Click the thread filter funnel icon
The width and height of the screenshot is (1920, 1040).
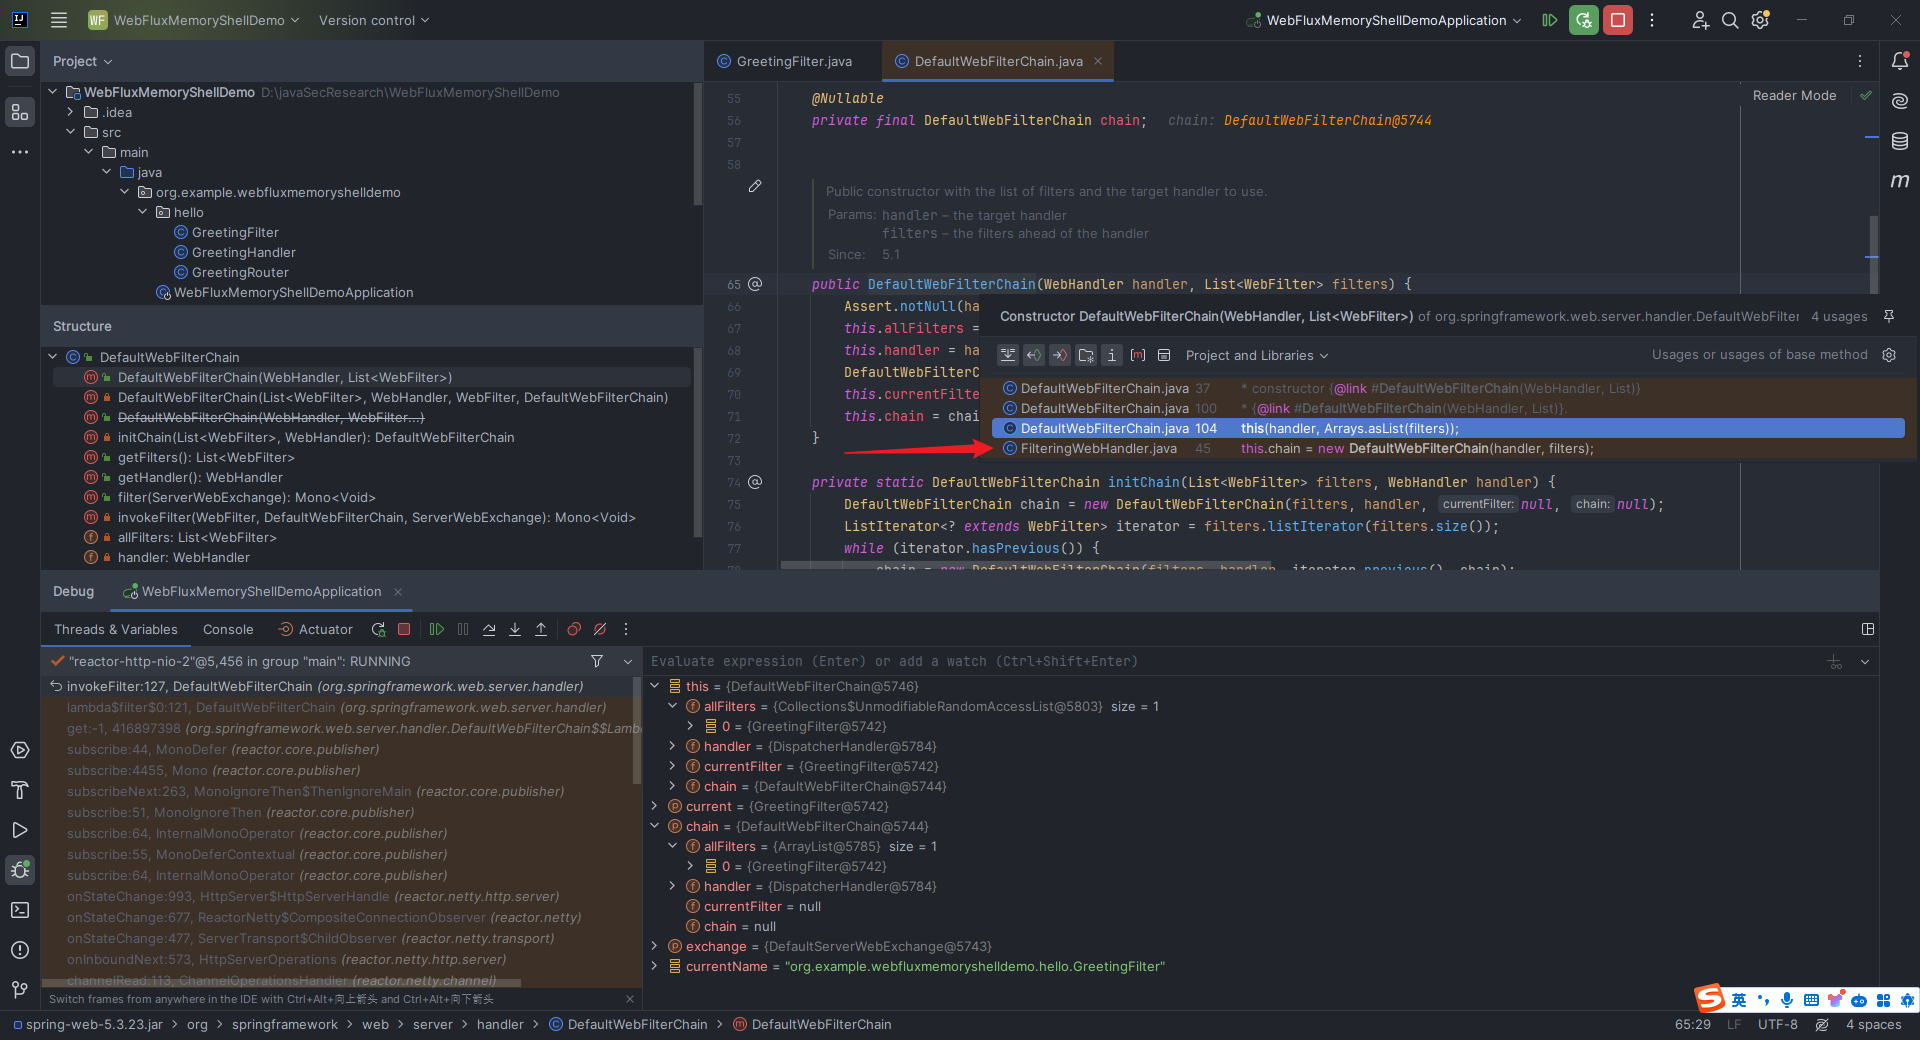point(597,661)
